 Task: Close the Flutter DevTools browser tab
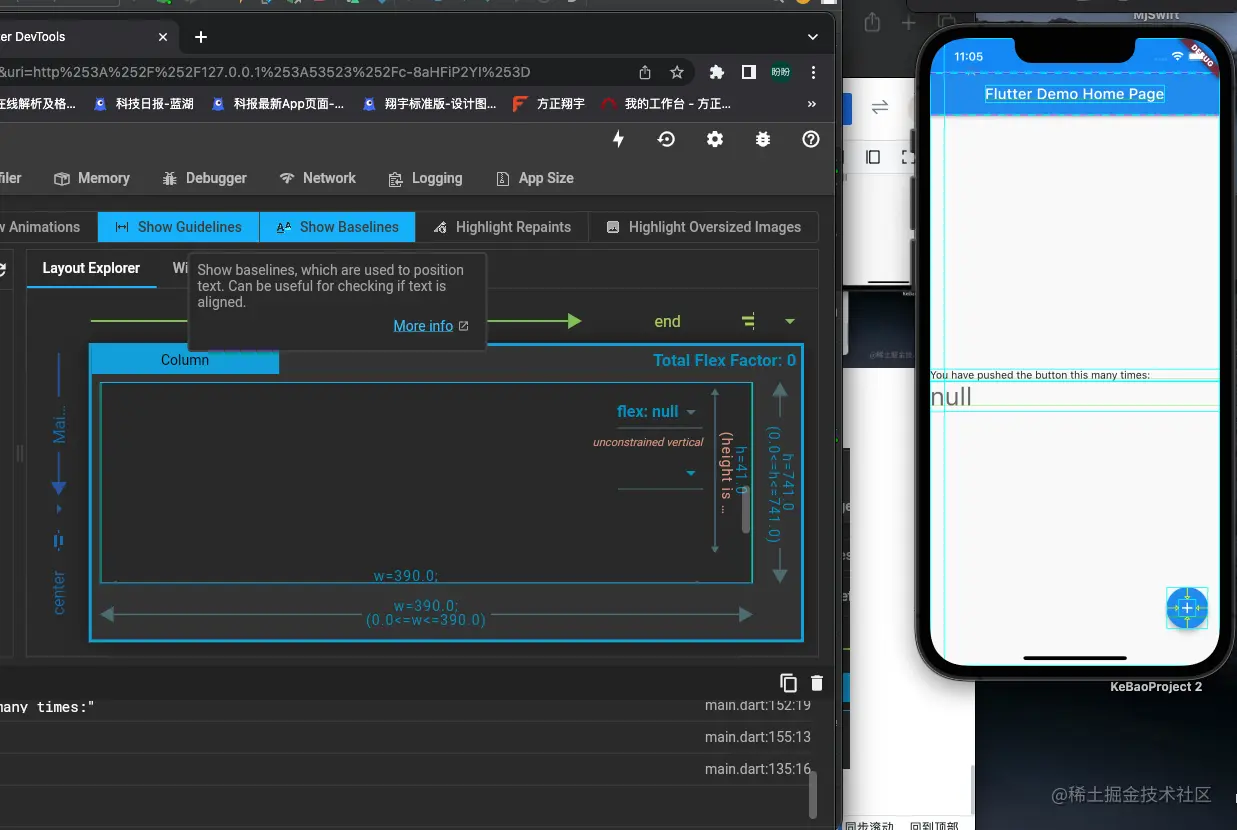[163, 37]
